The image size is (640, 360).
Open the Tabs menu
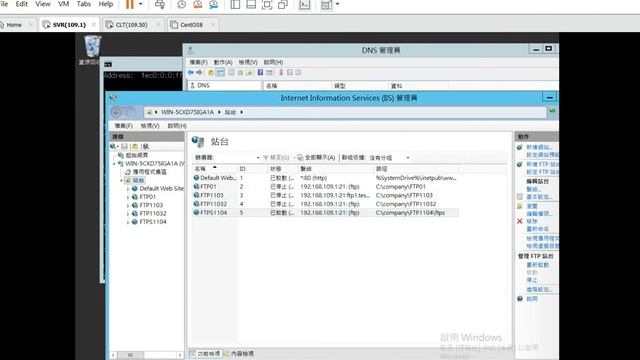pyautogui.click(x=84, y=4)
